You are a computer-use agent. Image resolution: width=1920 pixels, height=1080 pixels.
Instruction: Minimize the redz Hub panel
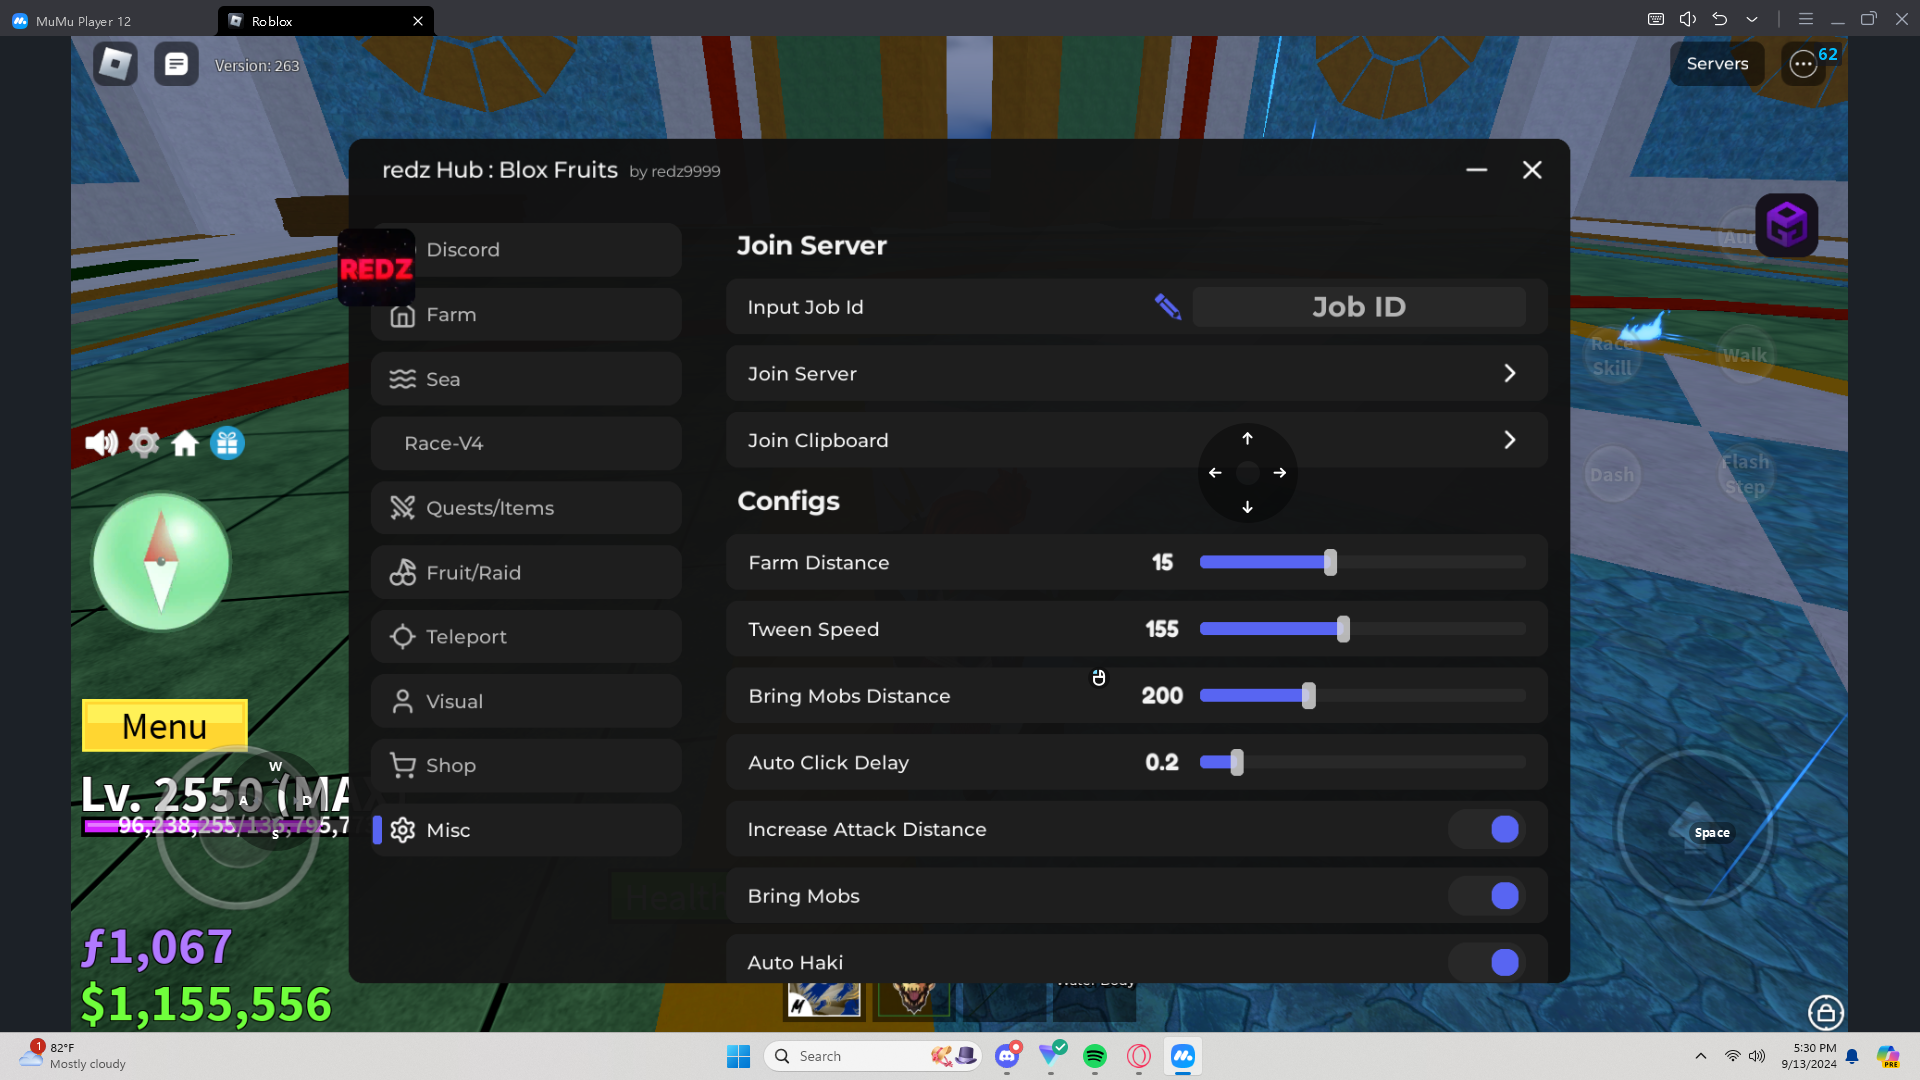pos(1476,170)
